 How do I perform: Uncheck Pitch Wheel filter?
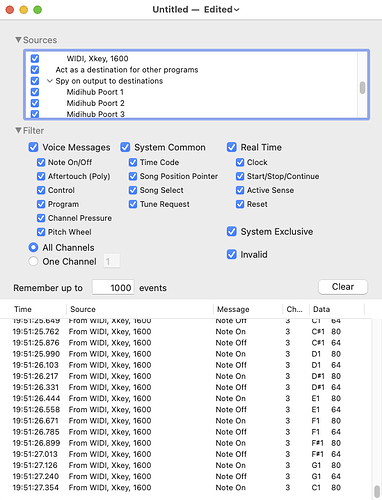[x=41, y=232]
